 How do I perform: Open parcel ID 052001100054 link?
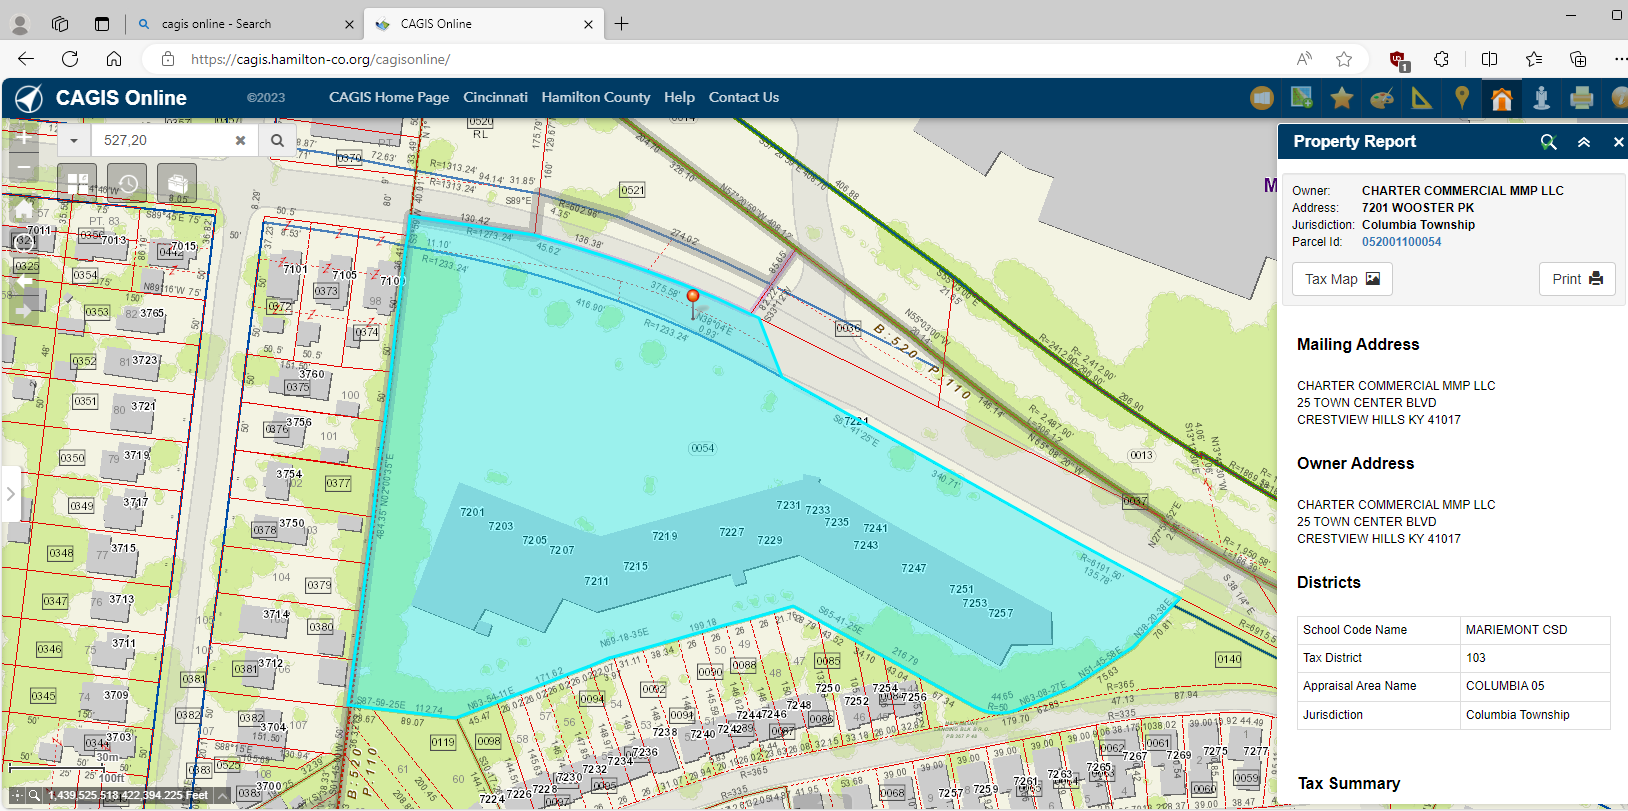[1401, 242]
